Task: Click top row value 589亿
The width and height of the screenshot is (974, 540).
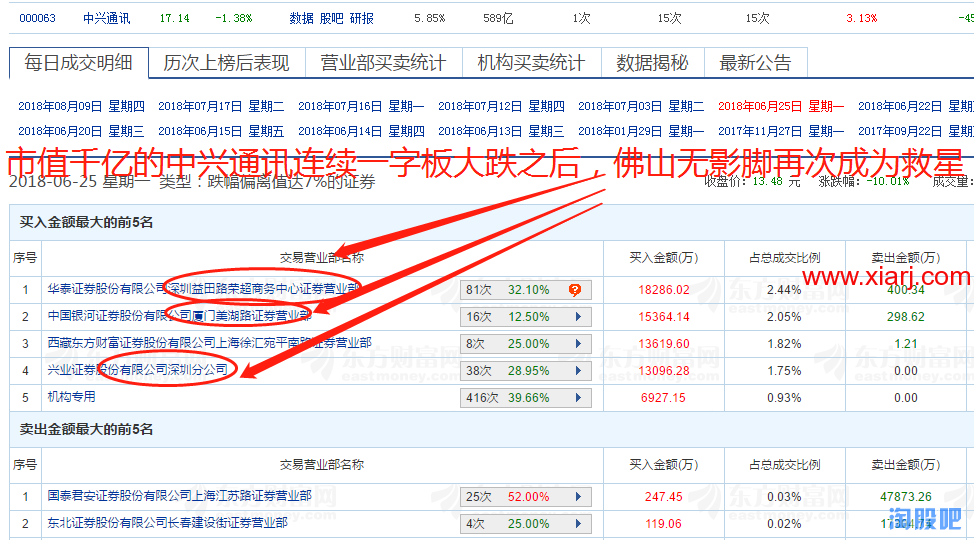Action: click(498, 19)
